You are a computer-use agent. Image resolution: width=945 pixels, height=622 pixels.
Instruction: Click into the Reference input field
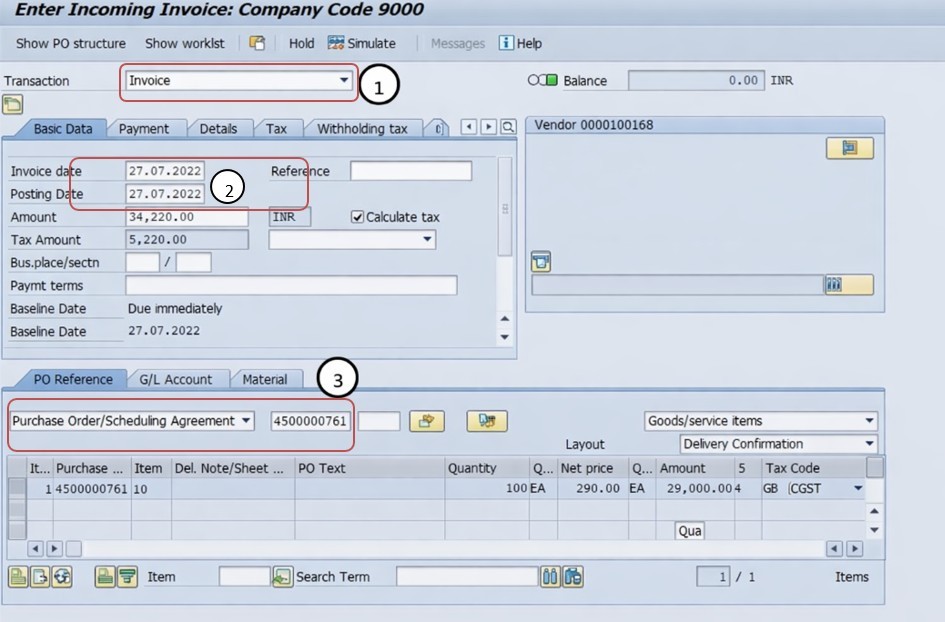coord(410,171)
